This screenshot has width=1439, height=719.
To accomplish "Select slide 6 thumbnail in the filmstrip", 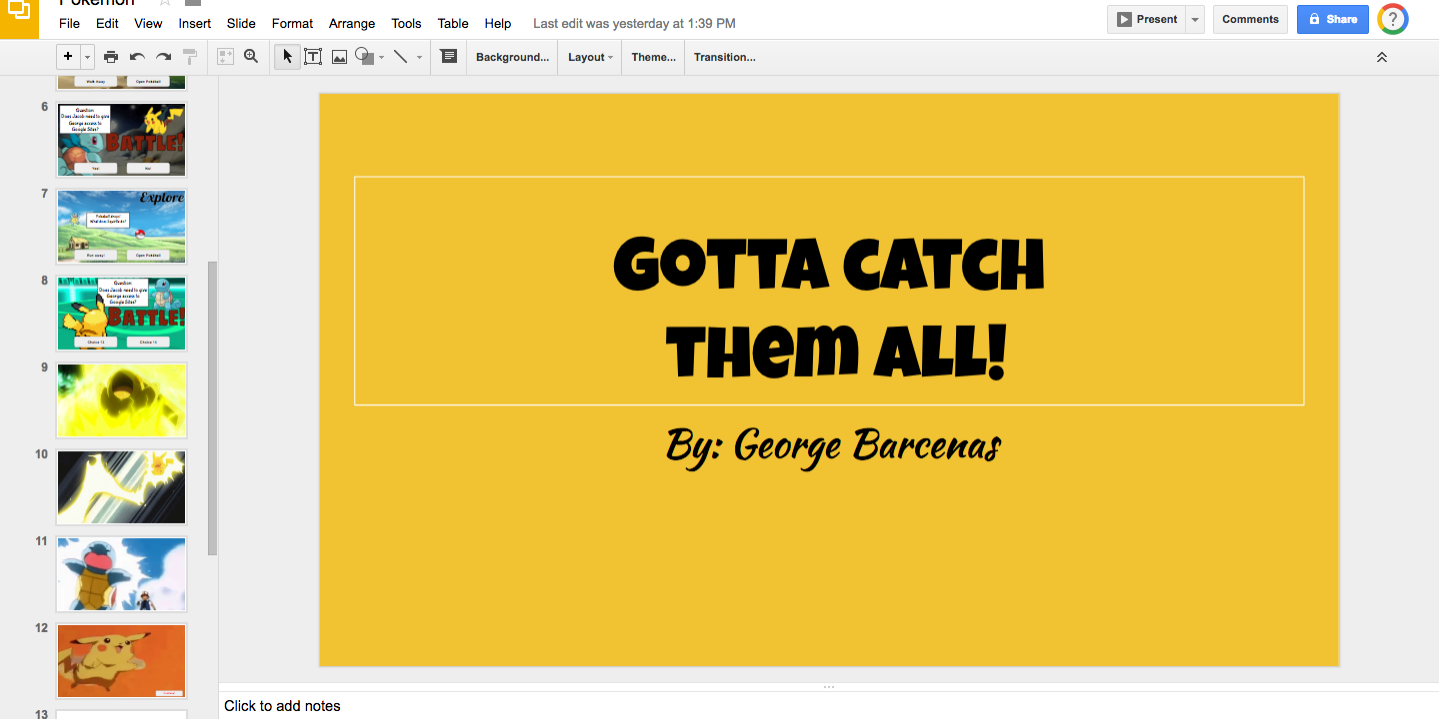I will (121, 140).
